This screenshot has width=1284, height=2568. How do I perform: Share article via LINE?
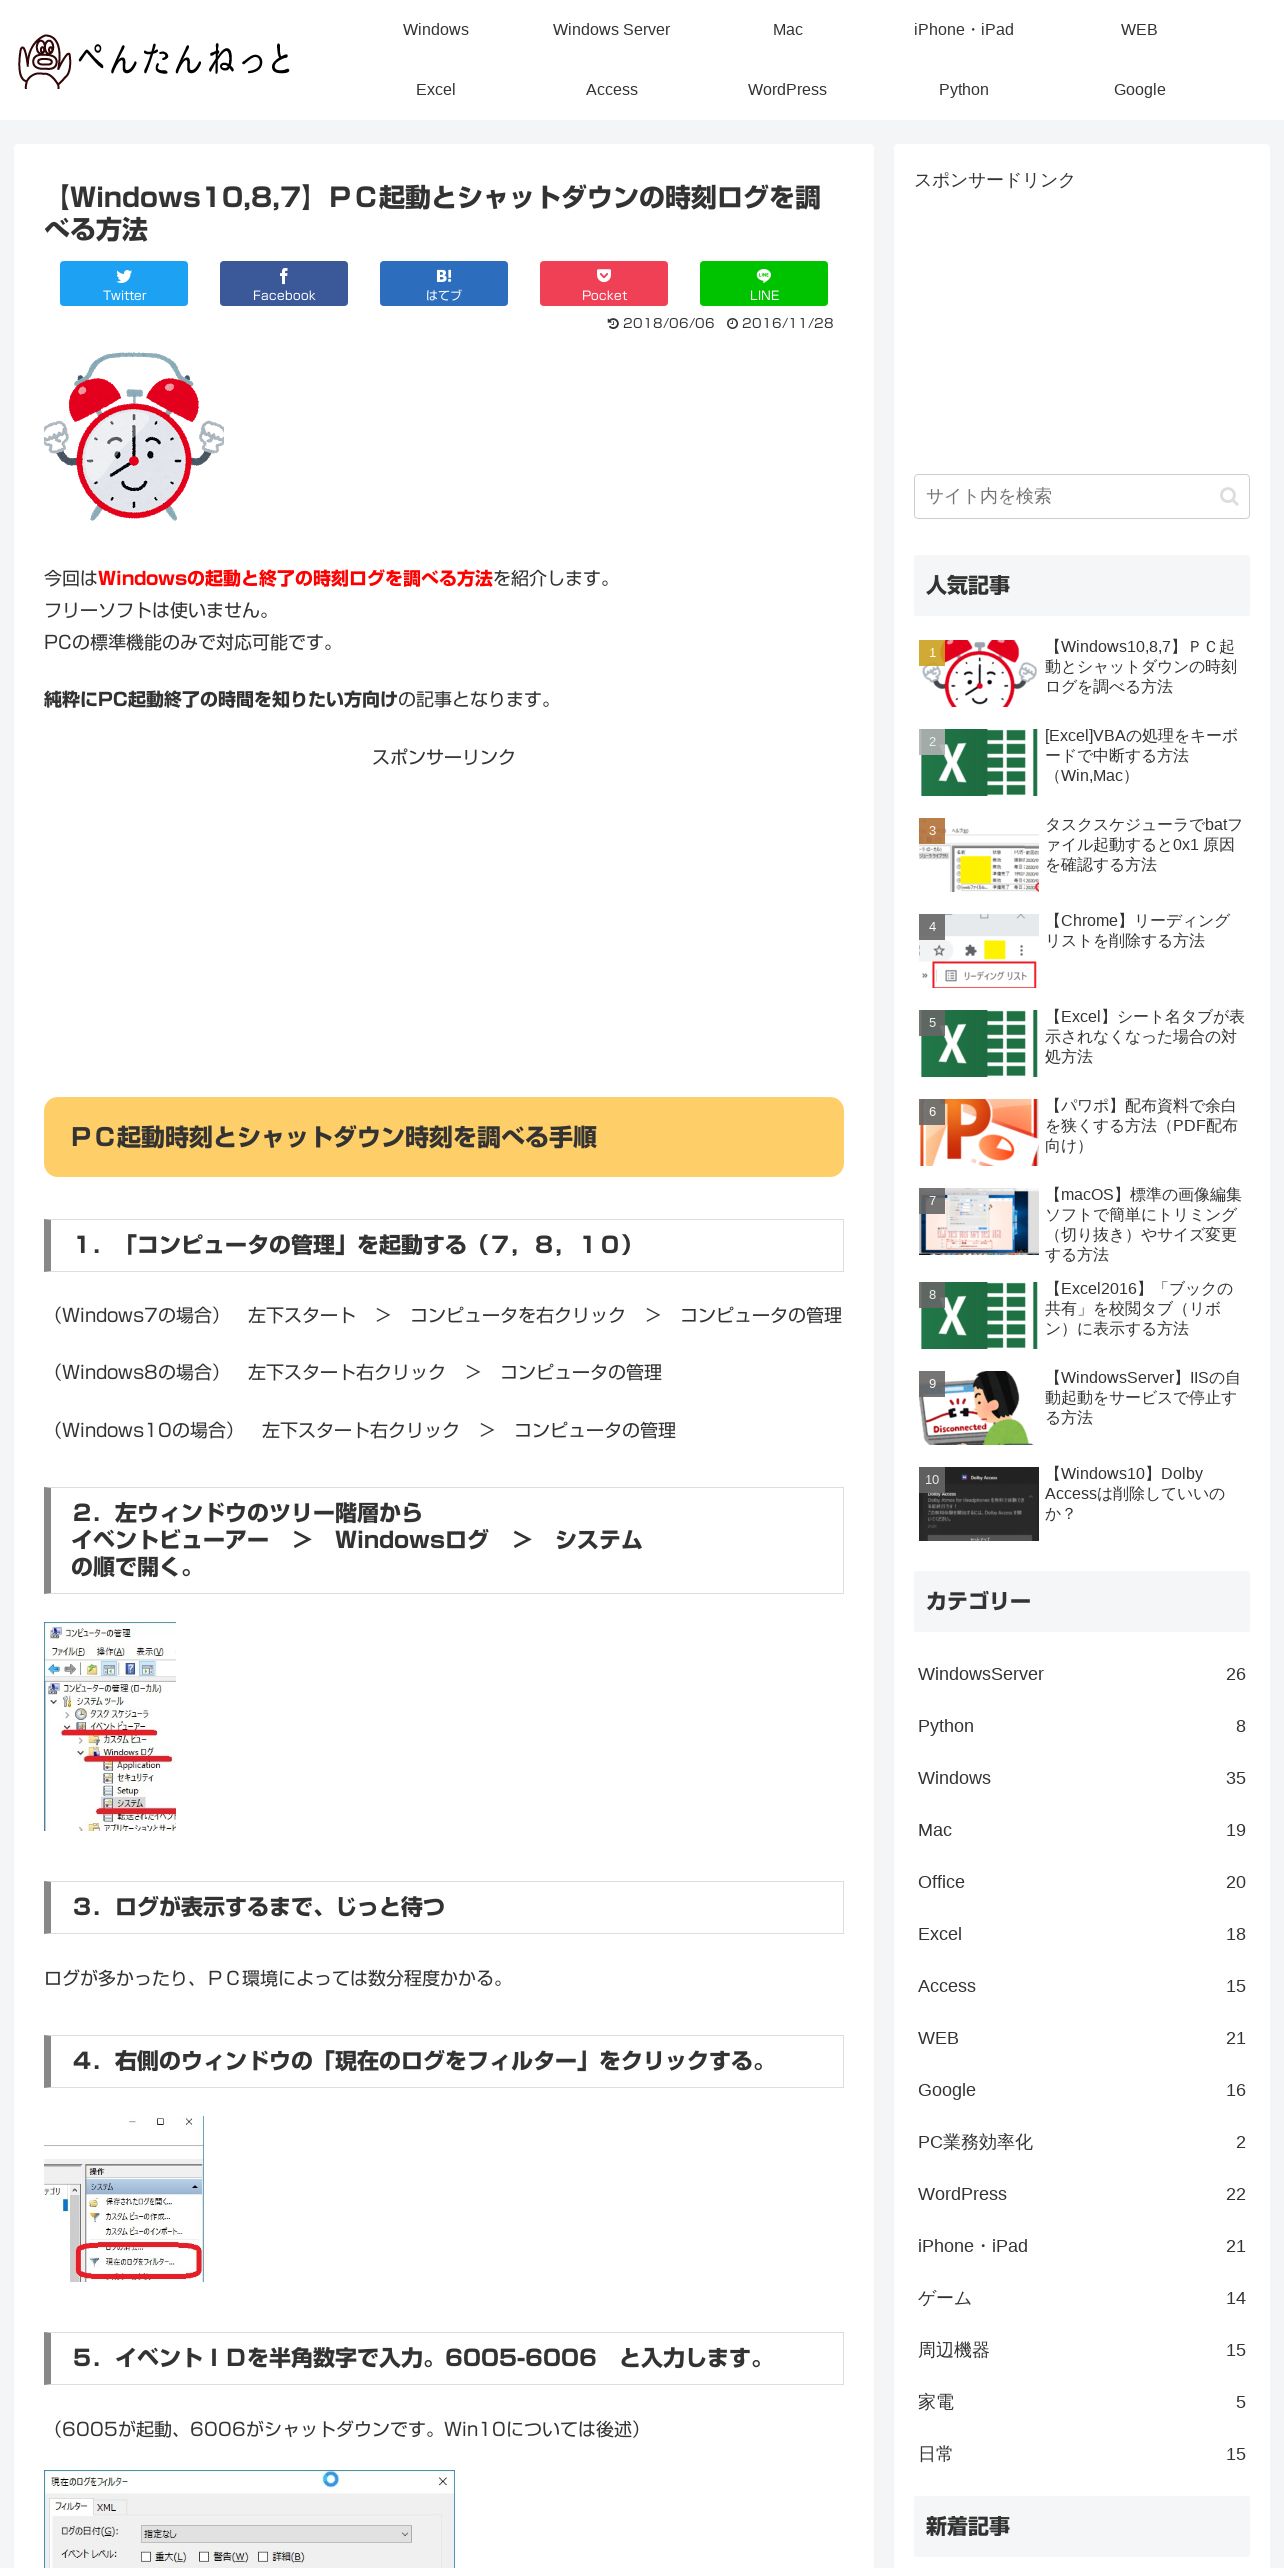coord(764,284)
